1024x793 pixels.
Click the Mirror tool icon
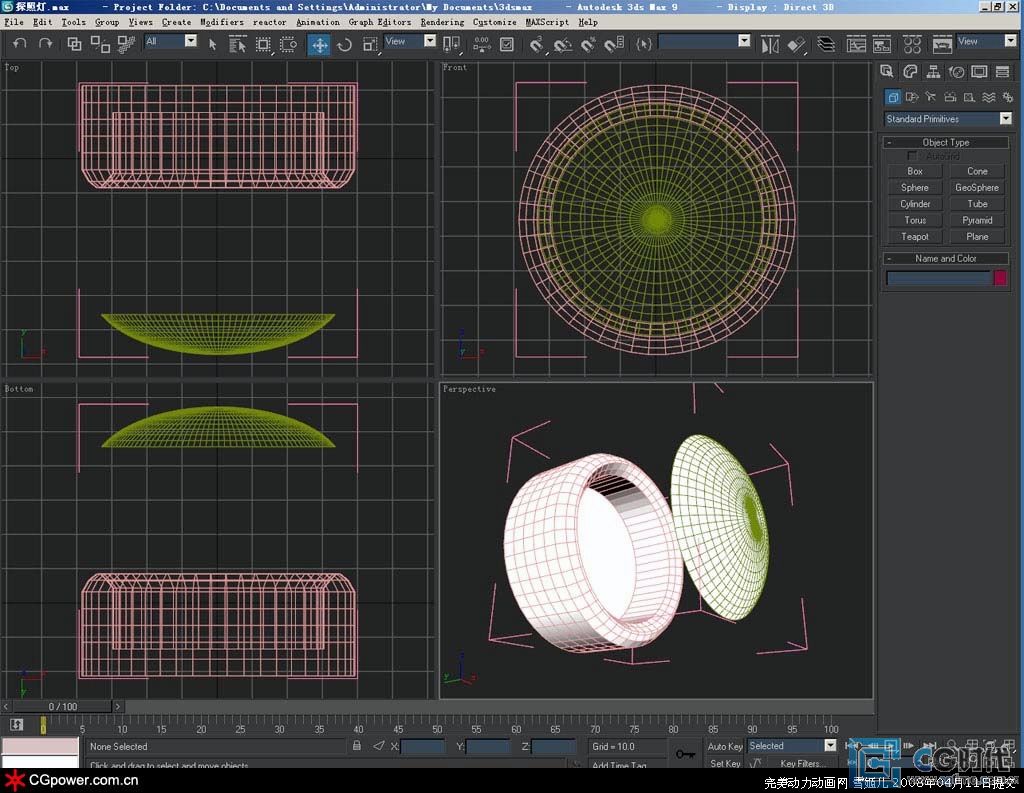tap(770, 44)
